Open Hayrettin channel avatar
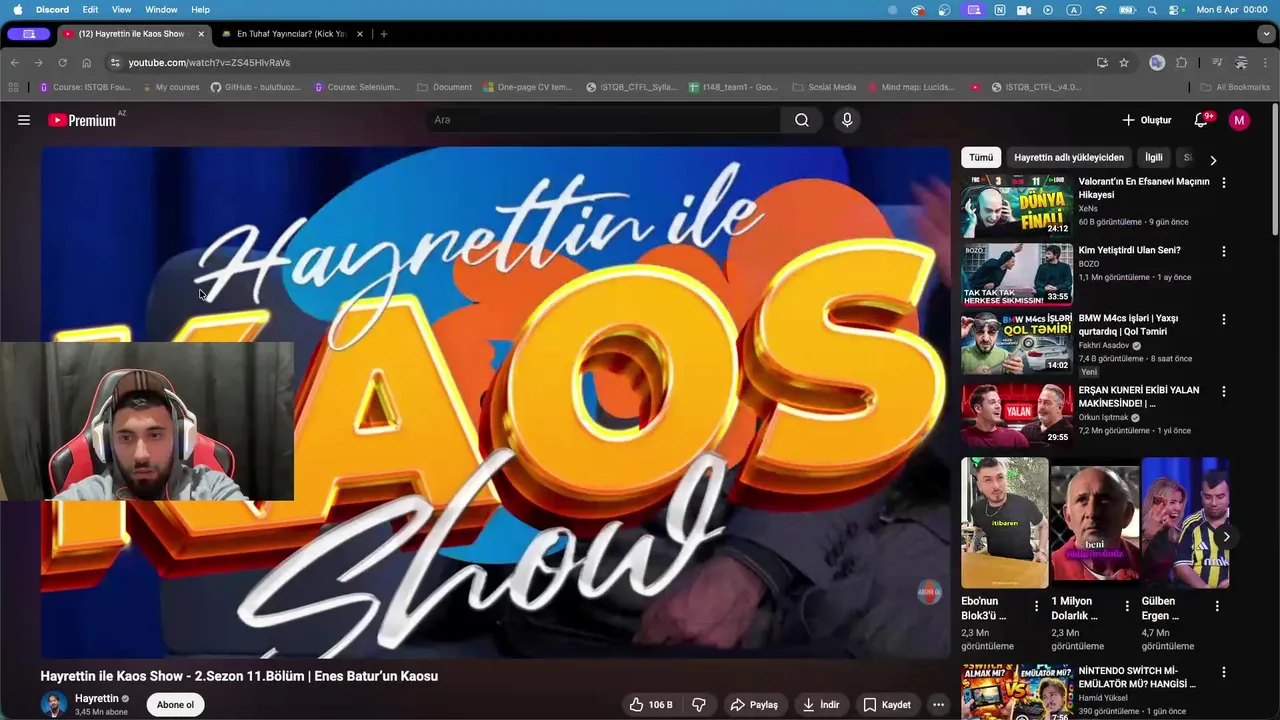 tap(54, 704)
